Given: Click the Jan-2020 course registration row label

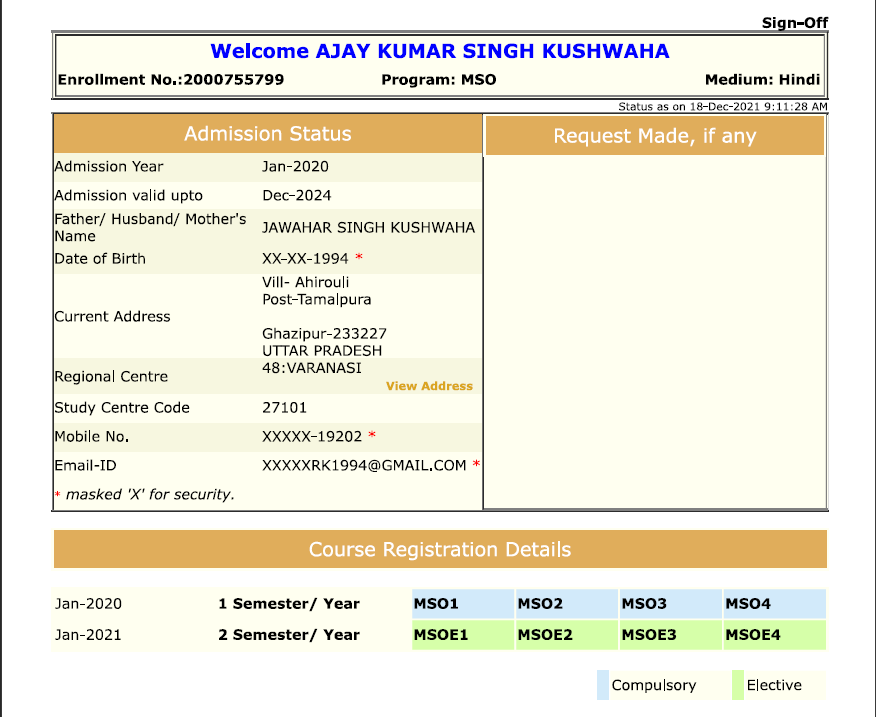Looking at the screenshot, I should [x=88, y=604].
